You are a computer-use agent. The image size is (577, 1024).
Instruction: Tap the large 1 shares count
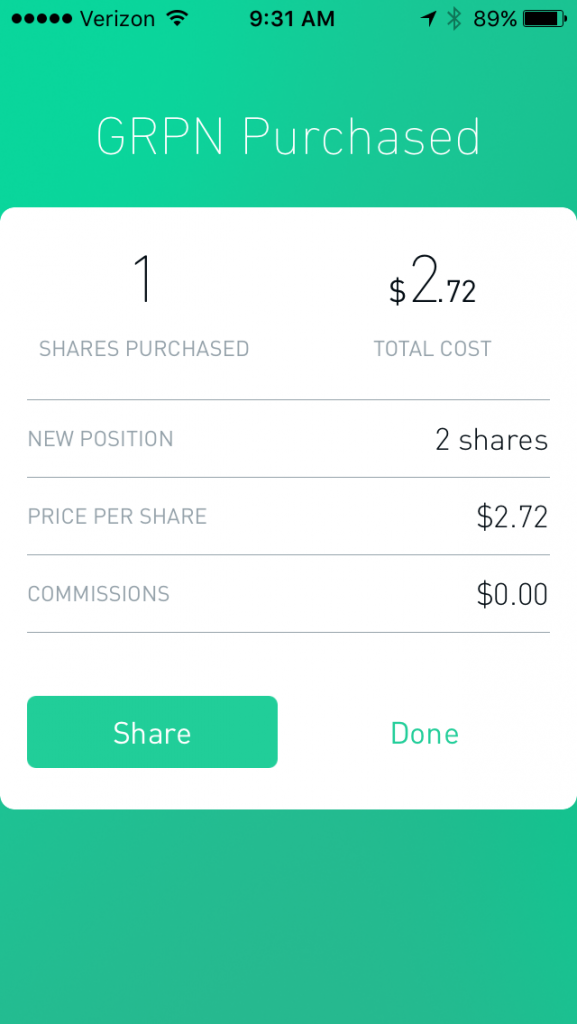[x=144, y=280]
